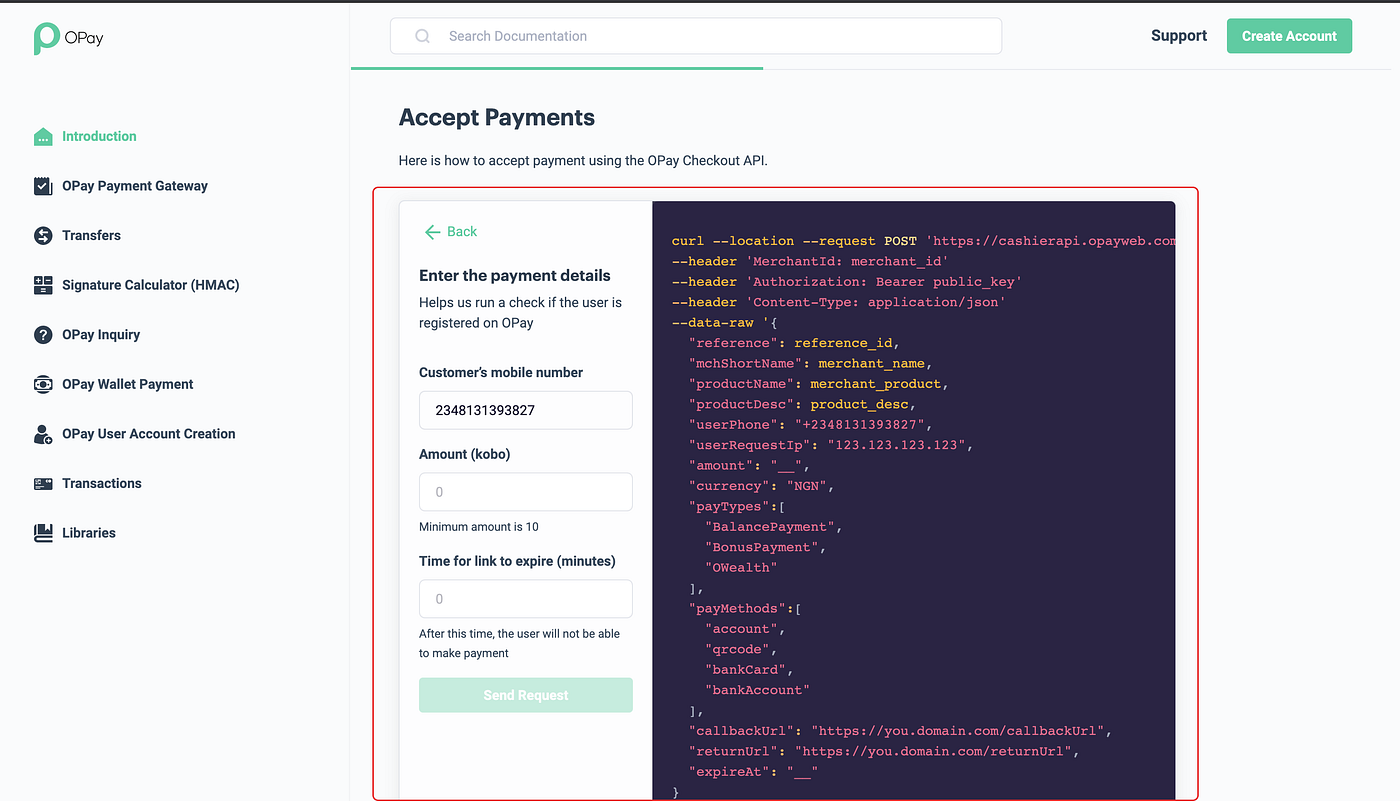The image size is (1400, 801).
Task: Click the Amount (kobo) input field
Action: [526, 492]
